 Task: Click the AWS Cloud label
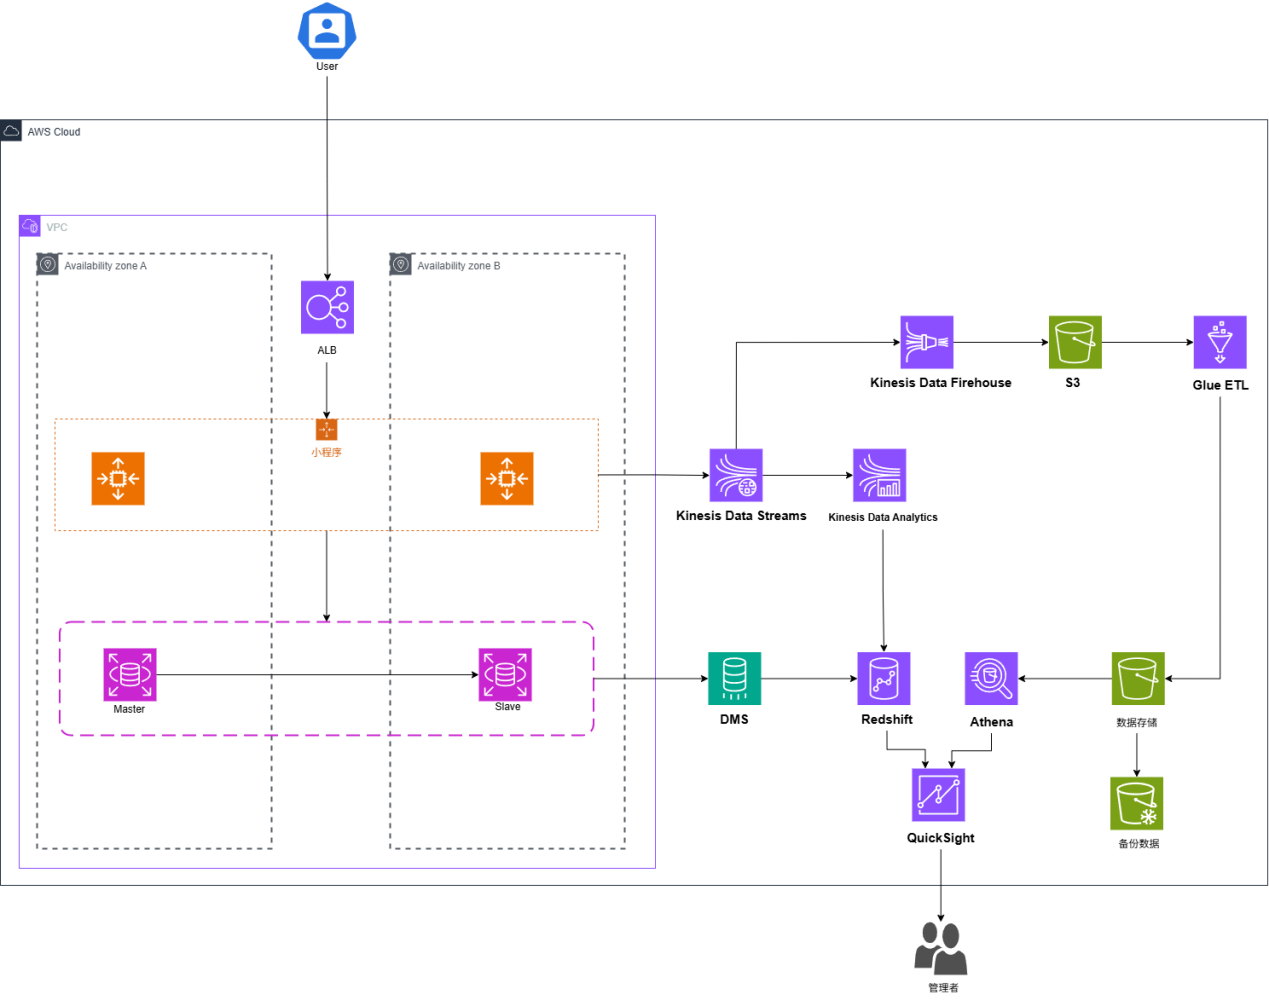pyautogui.click(x=54, y=132)
